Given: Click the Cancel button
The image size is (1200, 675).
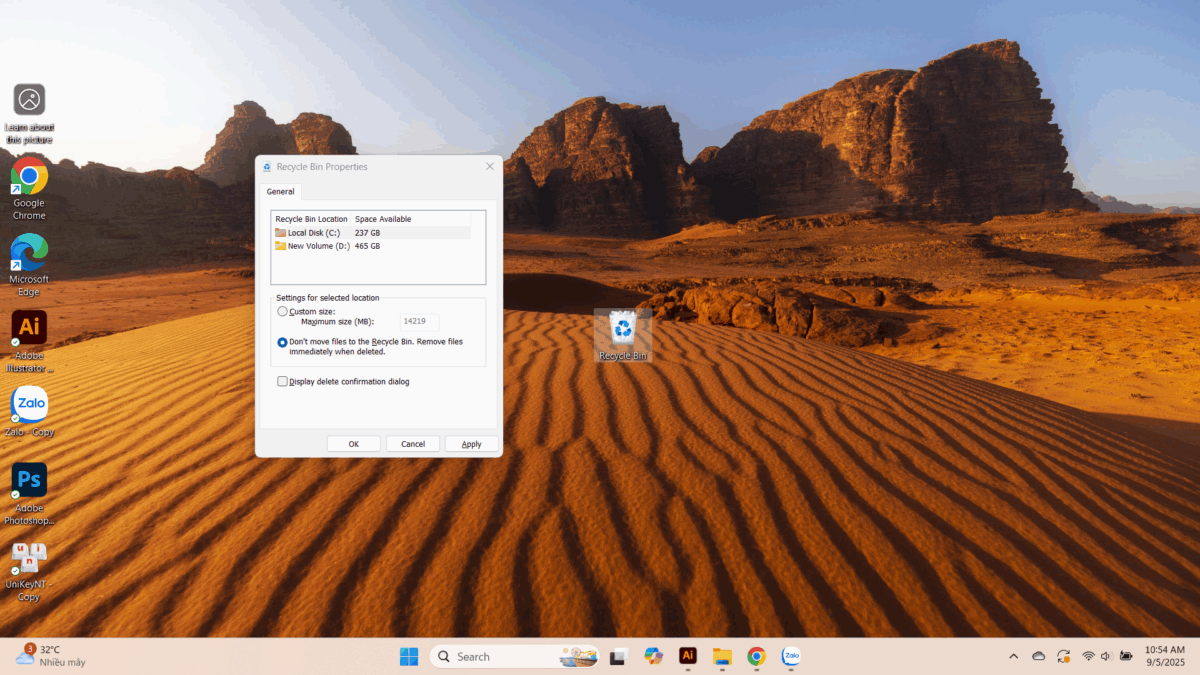Looking at the screenshot, I should [412, 443].
